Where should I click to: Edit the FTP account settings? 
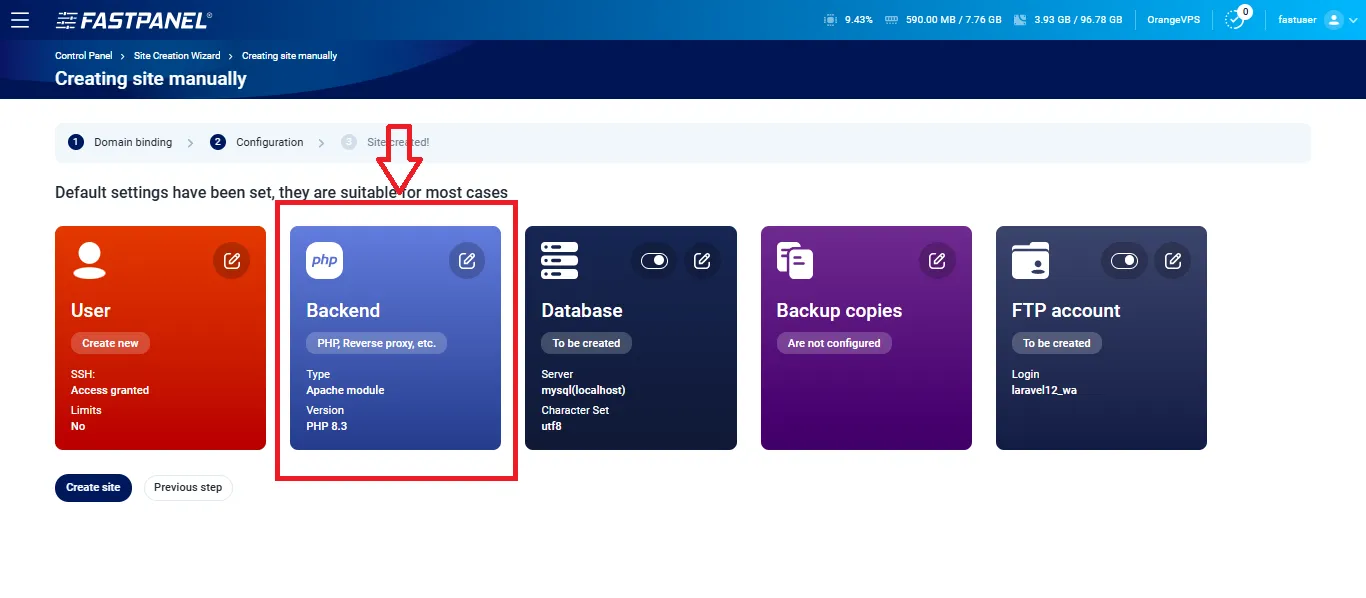tap(1173, 261)
